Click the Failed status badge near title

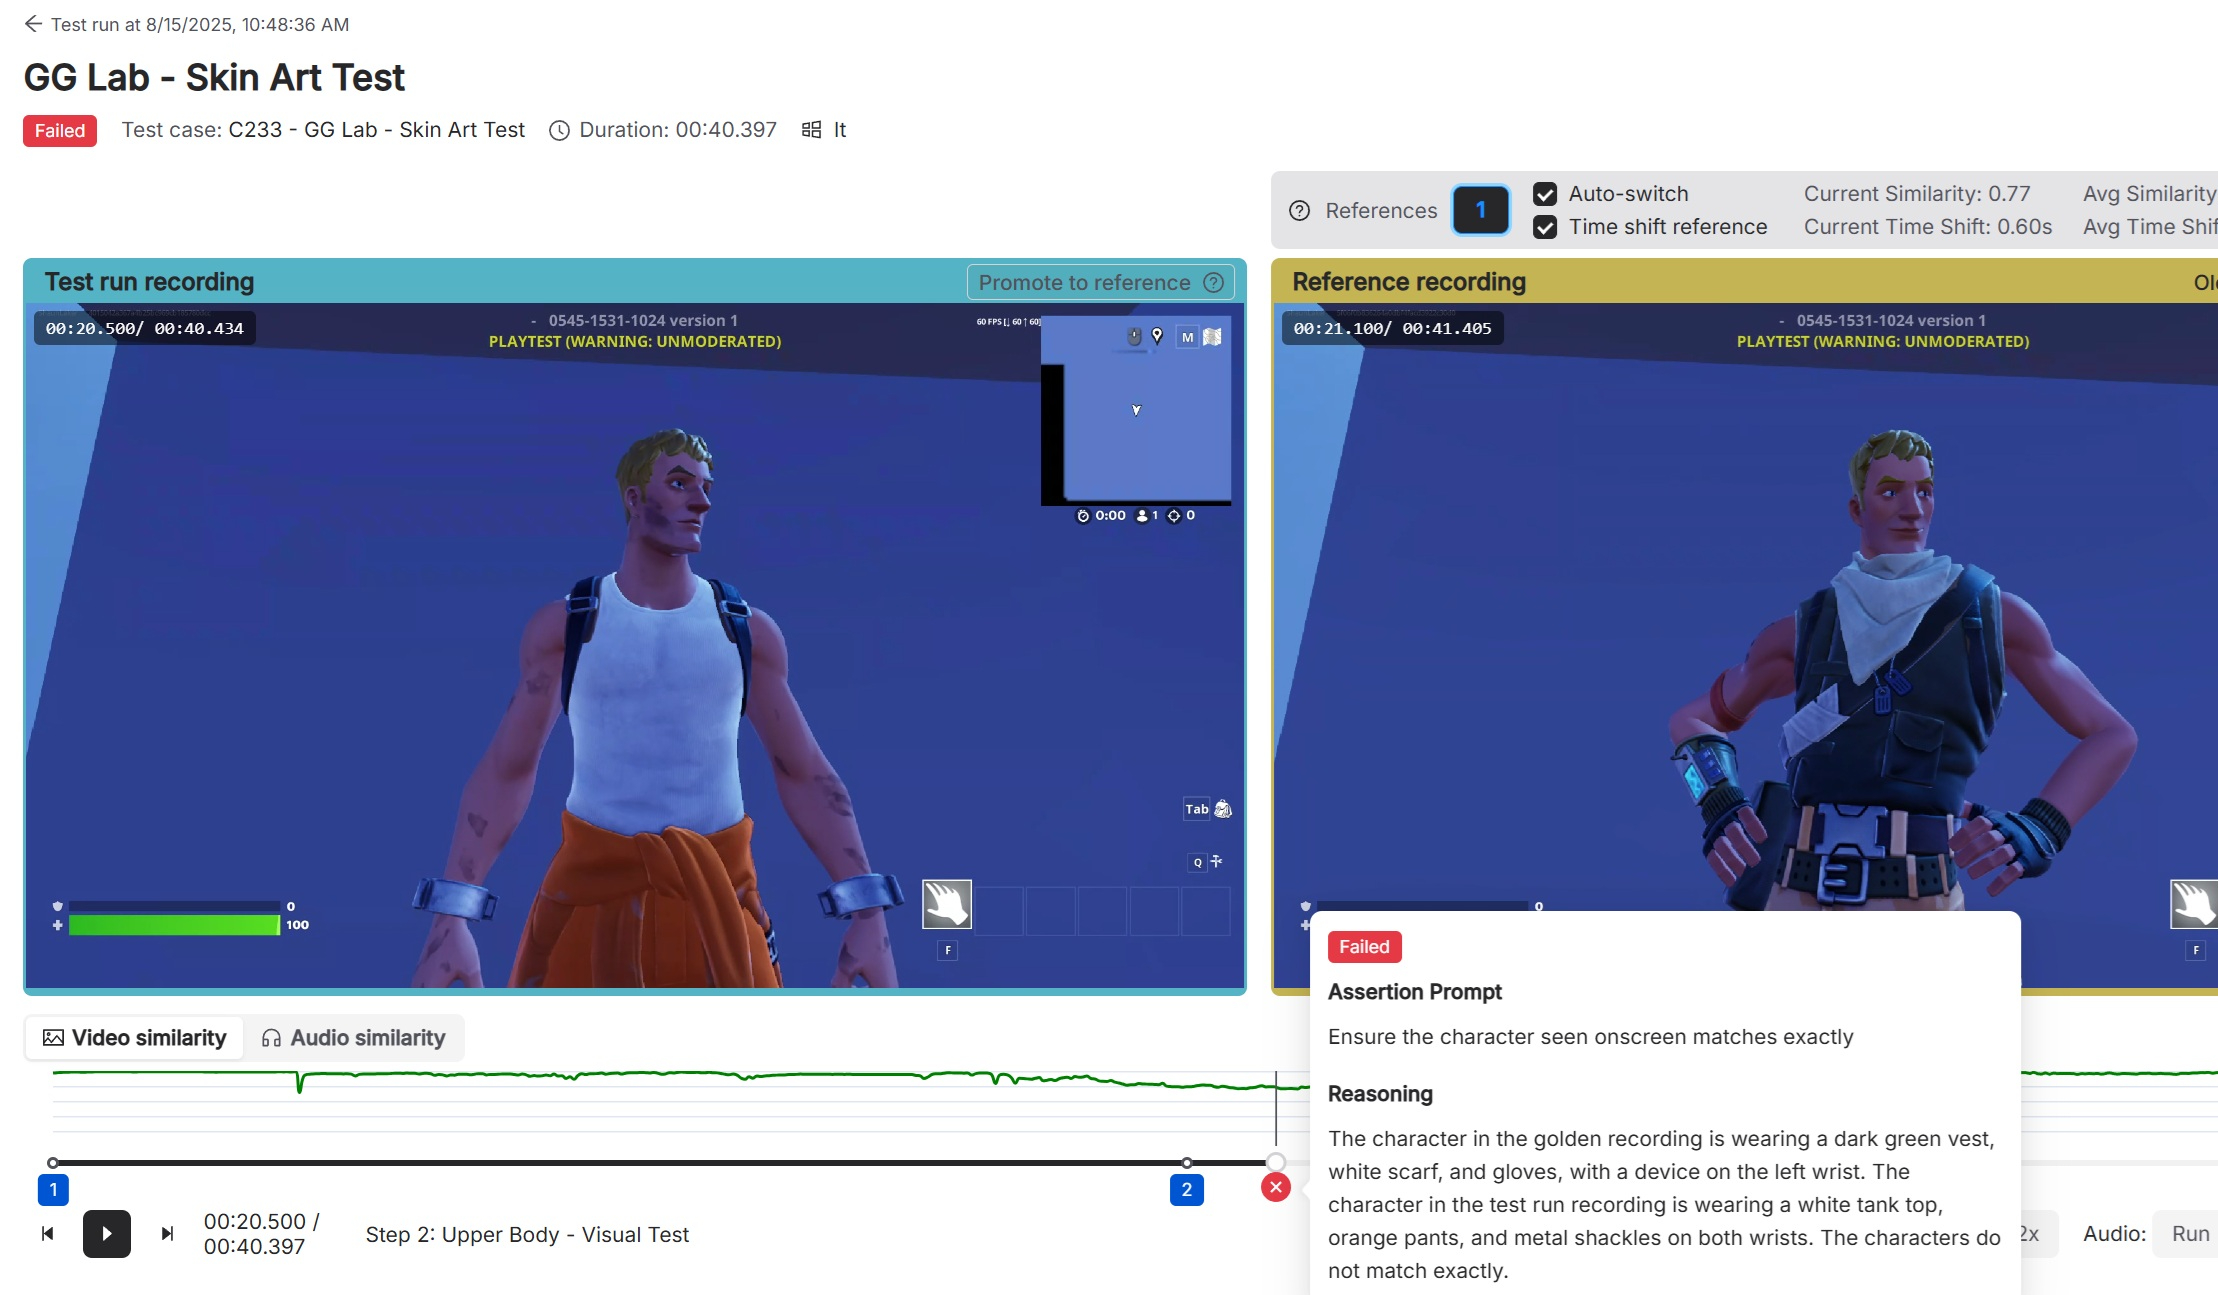point(60,131)
